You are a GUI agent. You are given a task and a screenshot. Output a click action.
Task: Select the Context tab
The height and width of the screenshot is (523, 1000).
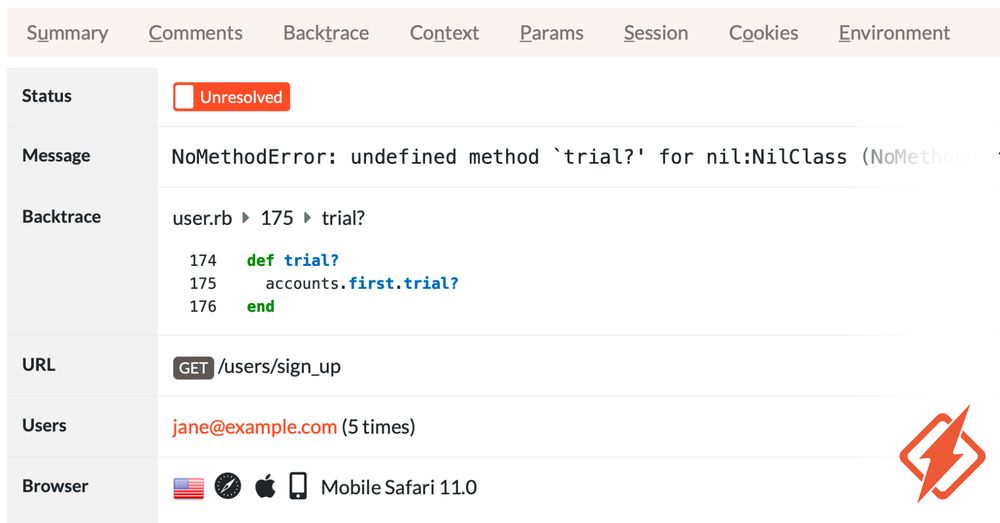point(444,33)
